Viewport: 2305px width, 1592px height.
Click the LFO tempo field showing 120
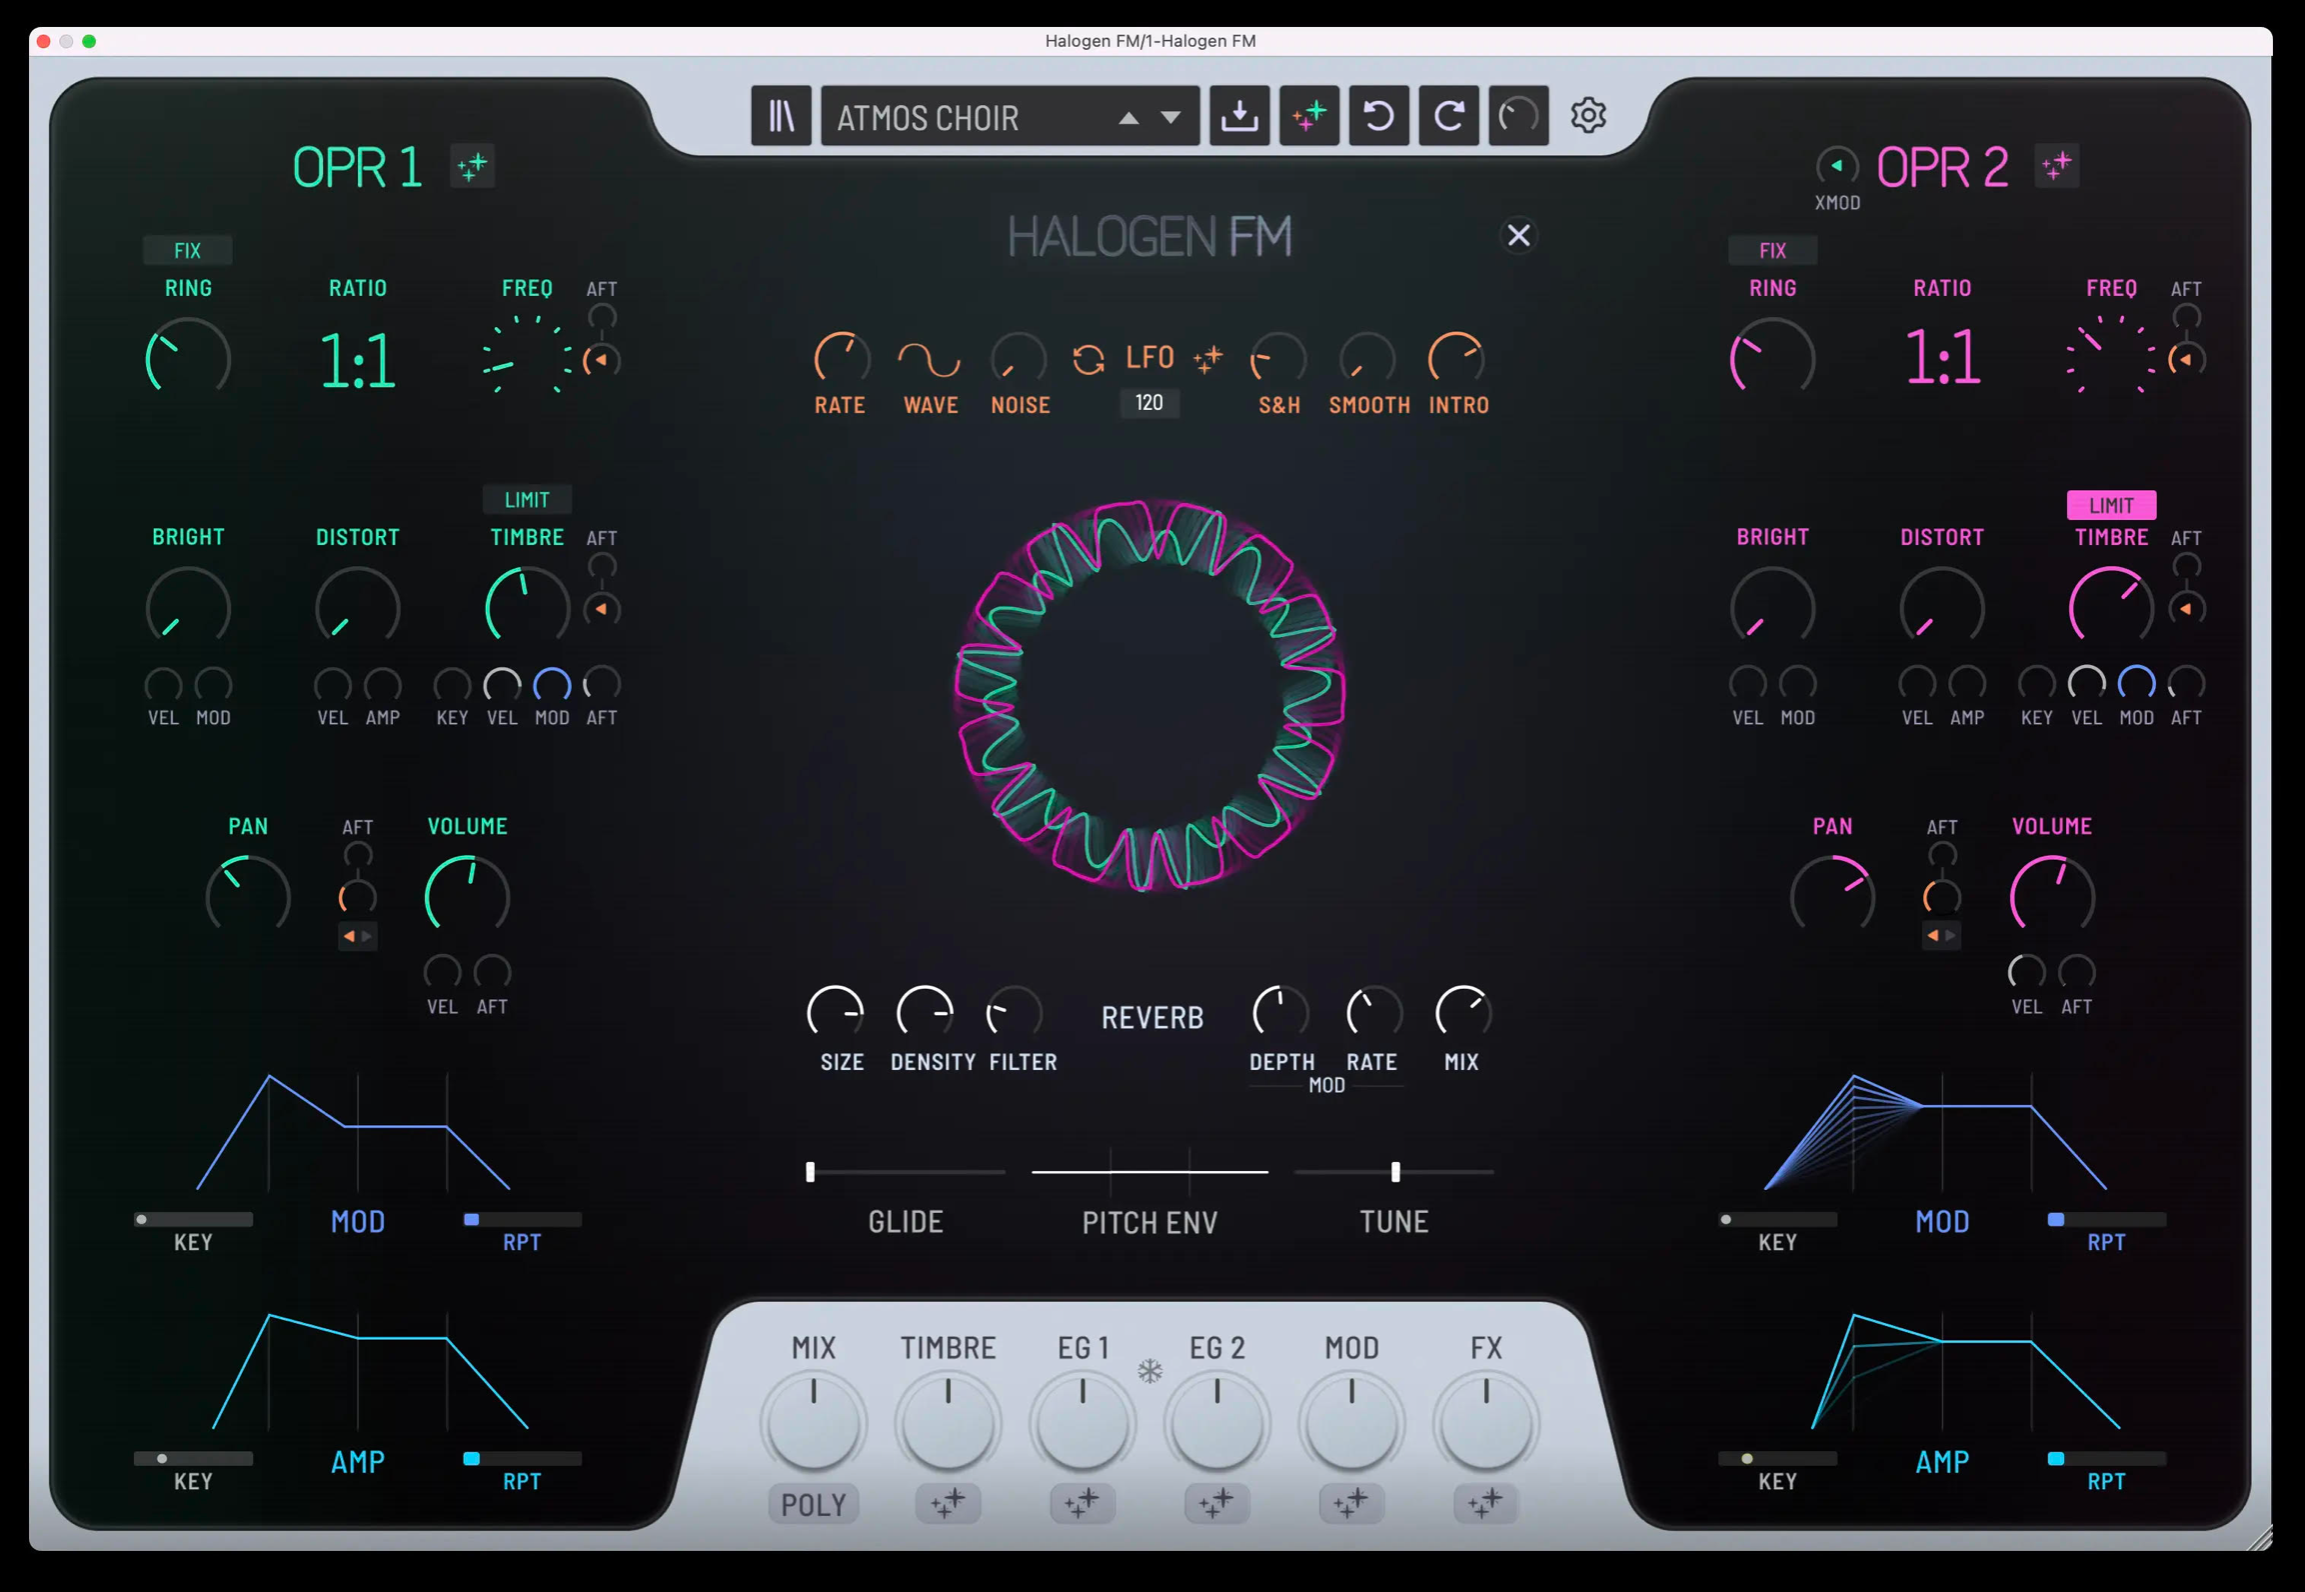pyautogui.click(x=1149, y=403)
